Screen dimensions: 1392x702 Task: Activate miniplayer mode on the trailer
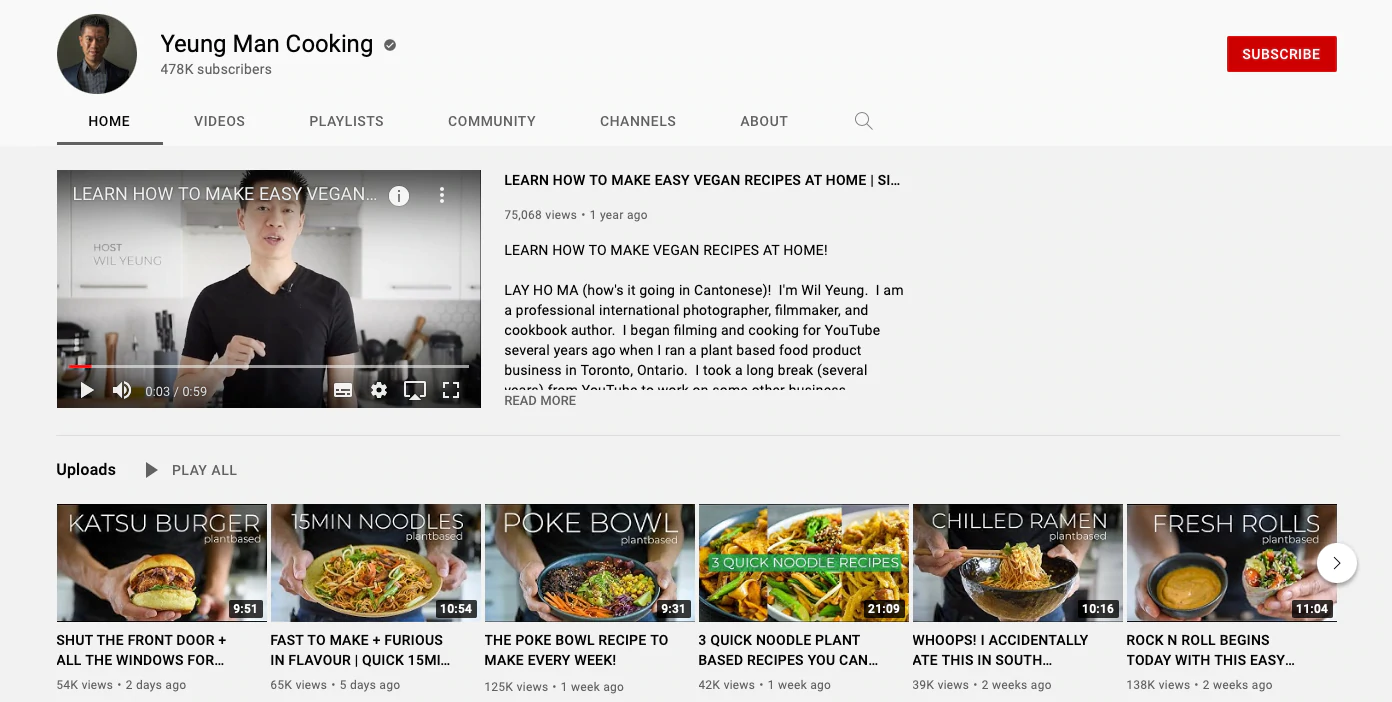[x=415, y=390]
